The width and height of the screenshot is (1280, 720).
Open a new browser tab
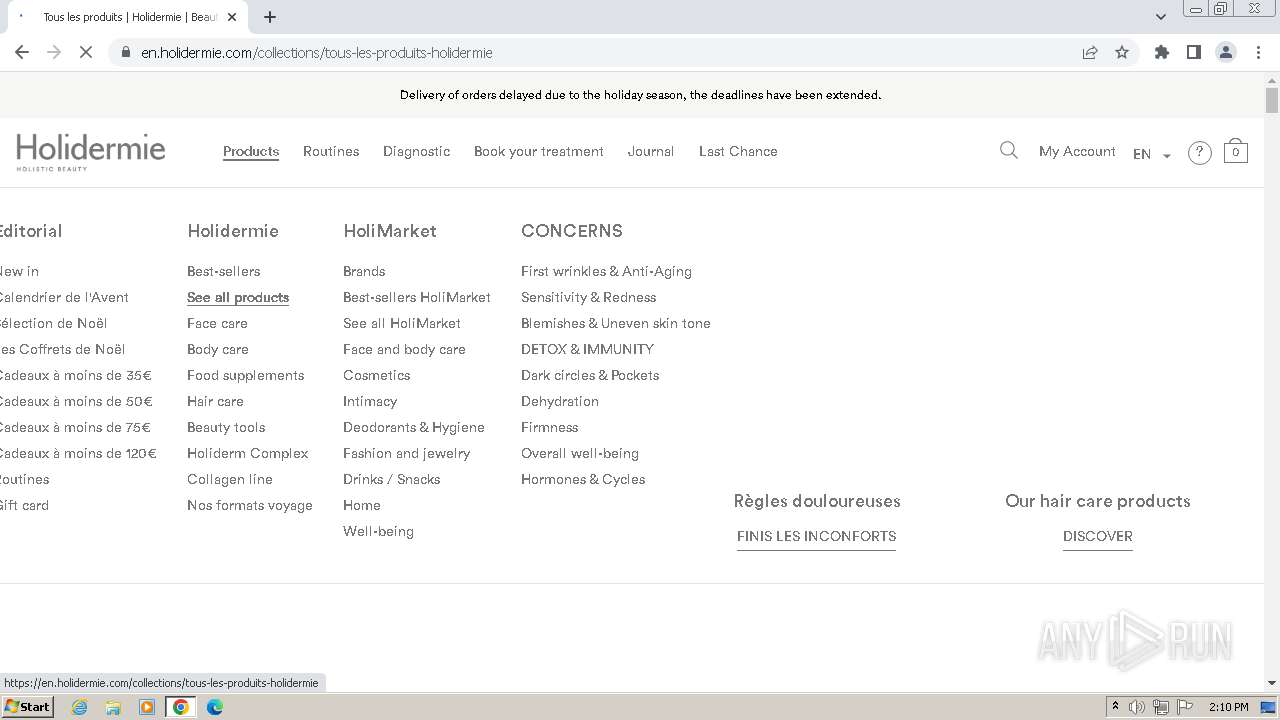click(x=270, y=17)
